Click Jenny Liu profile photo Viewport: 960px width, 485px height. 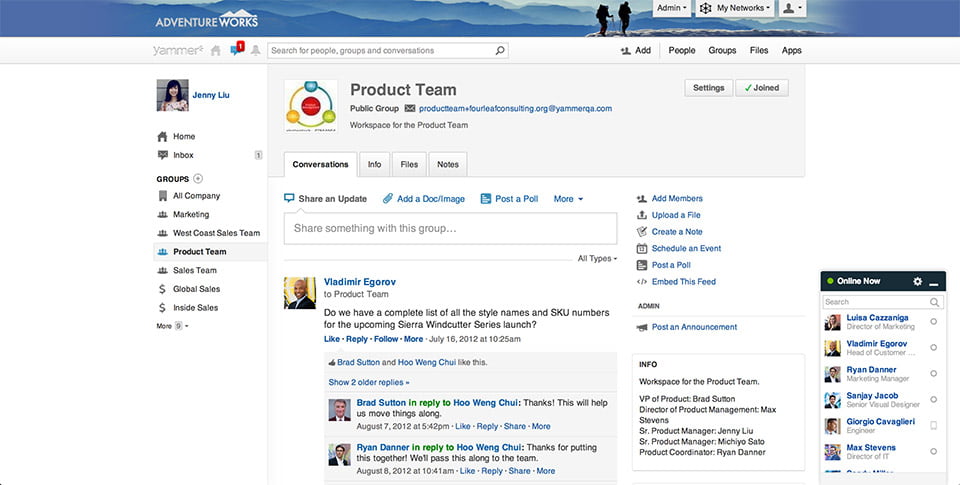point(172,96)
